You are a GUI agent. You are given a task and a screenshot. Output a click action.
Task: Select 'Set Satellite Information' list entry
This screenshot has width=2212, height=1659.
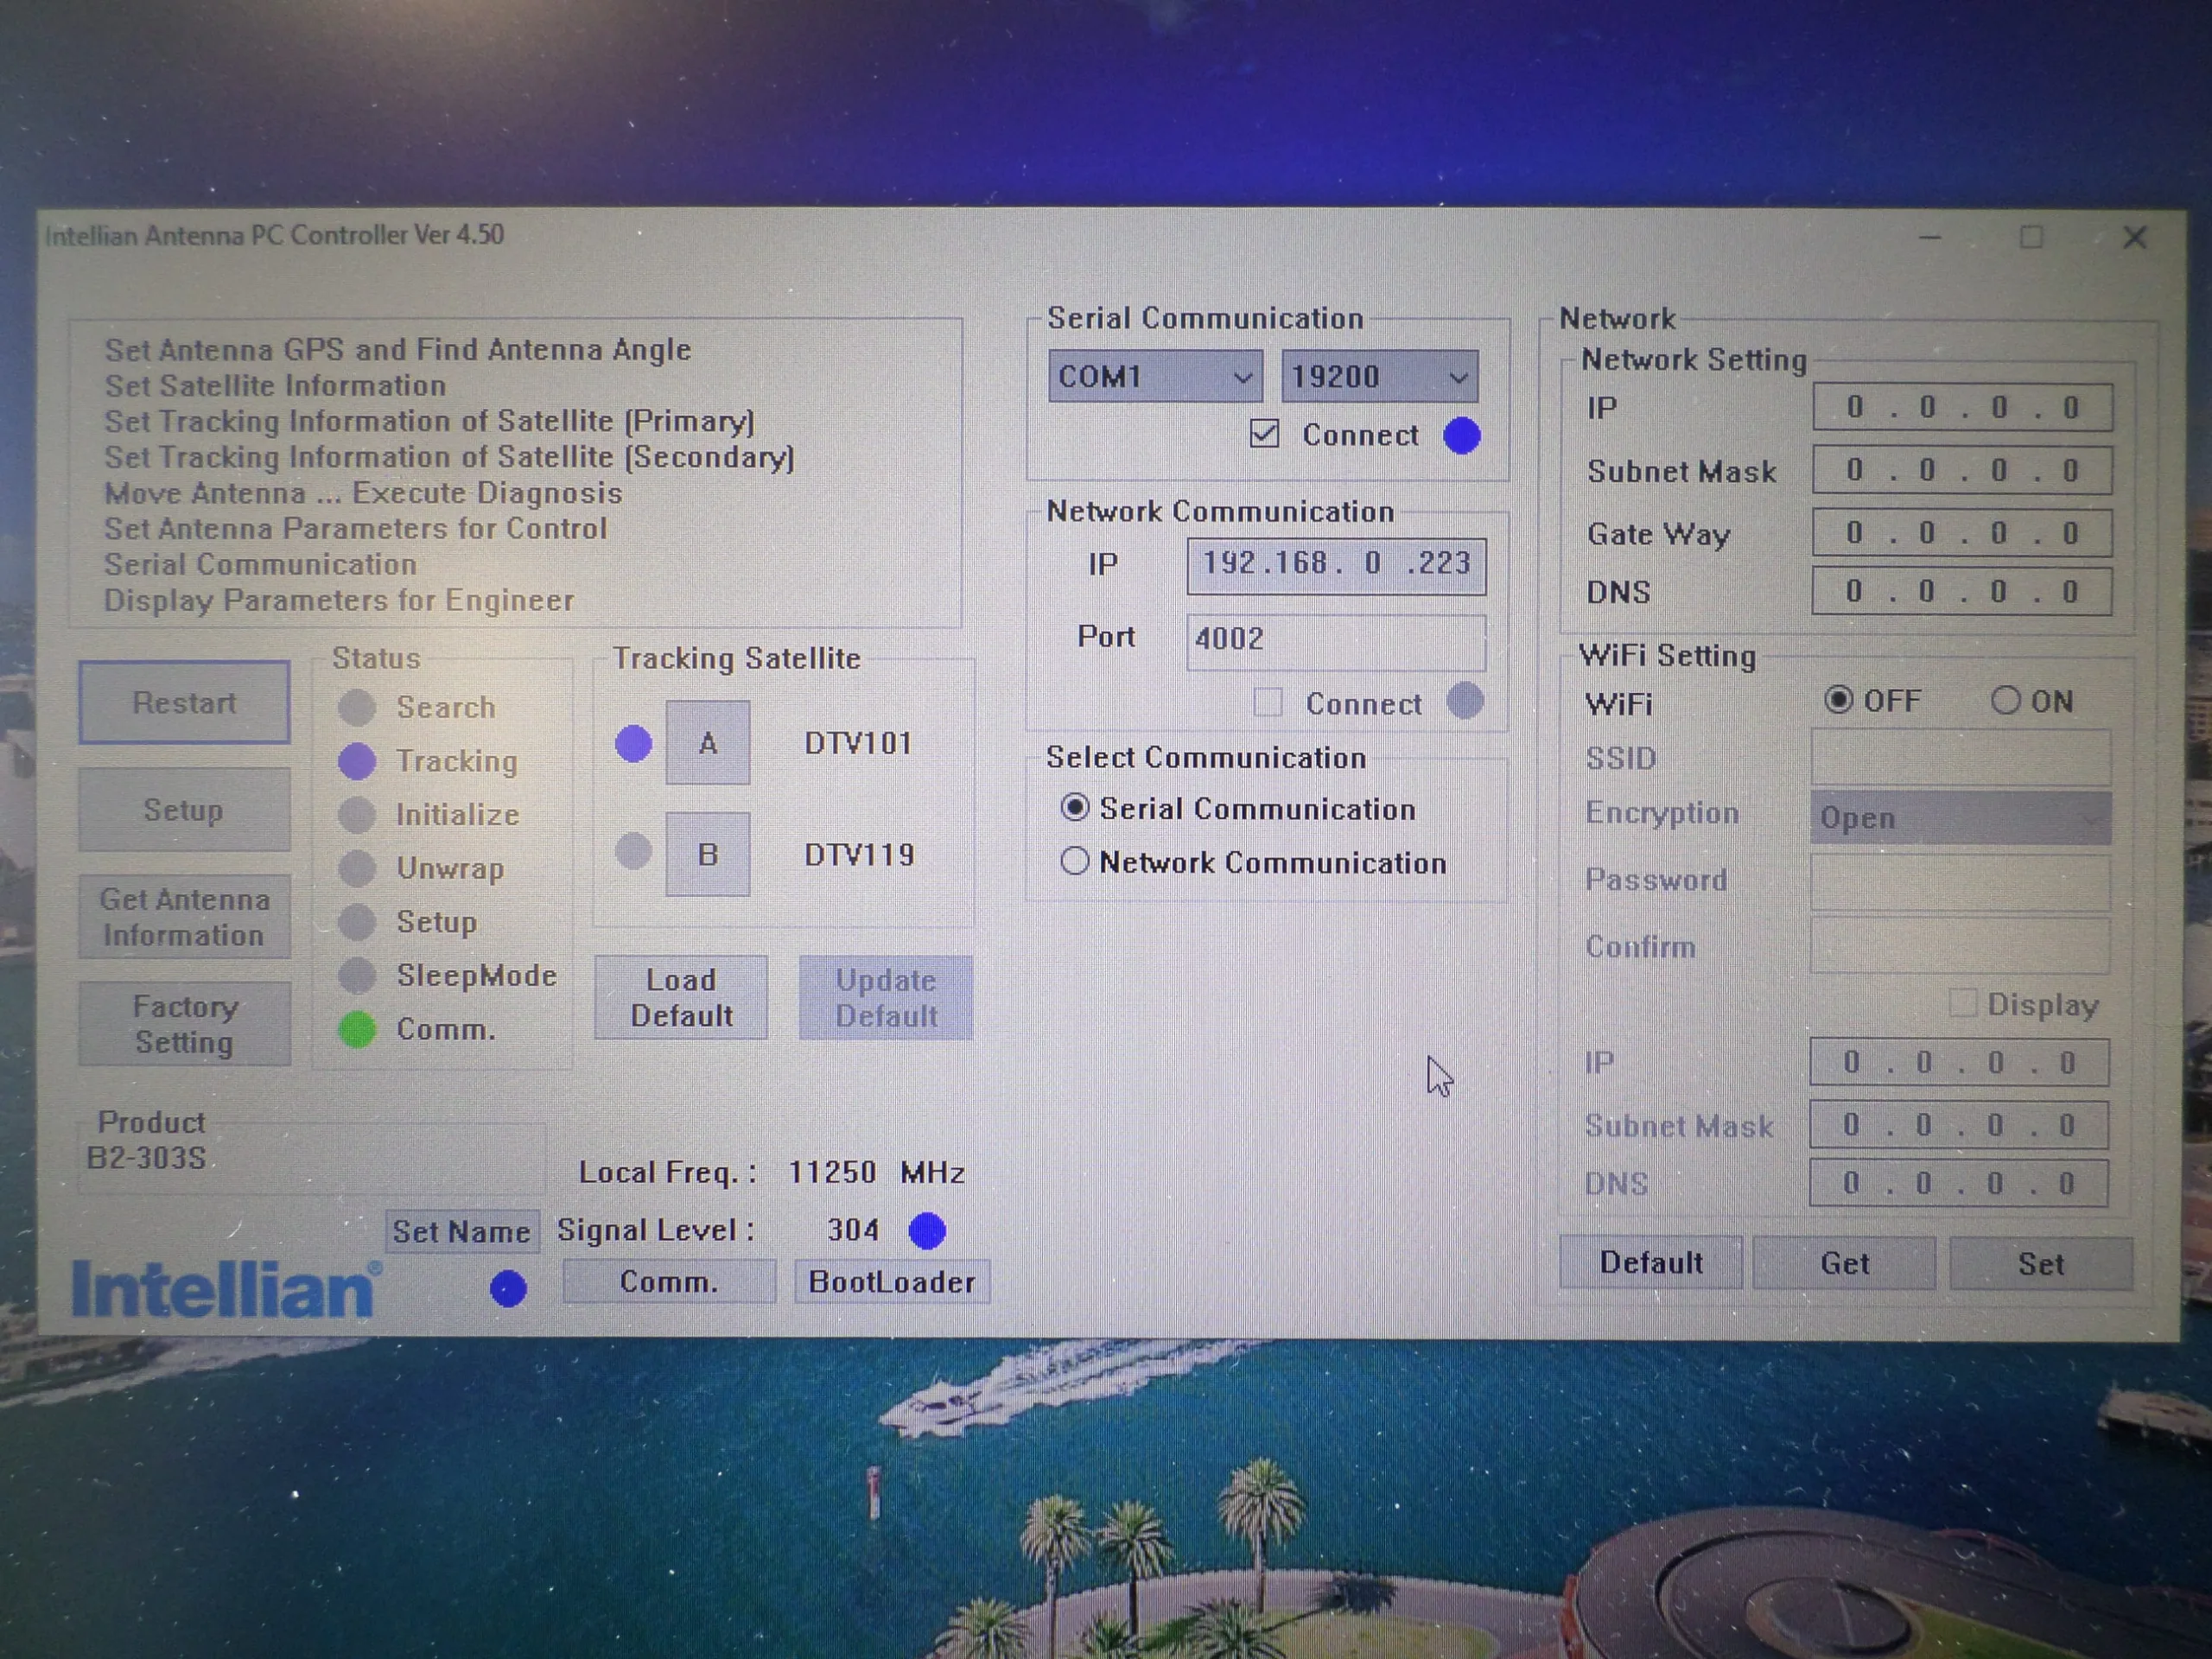point(275,385)
